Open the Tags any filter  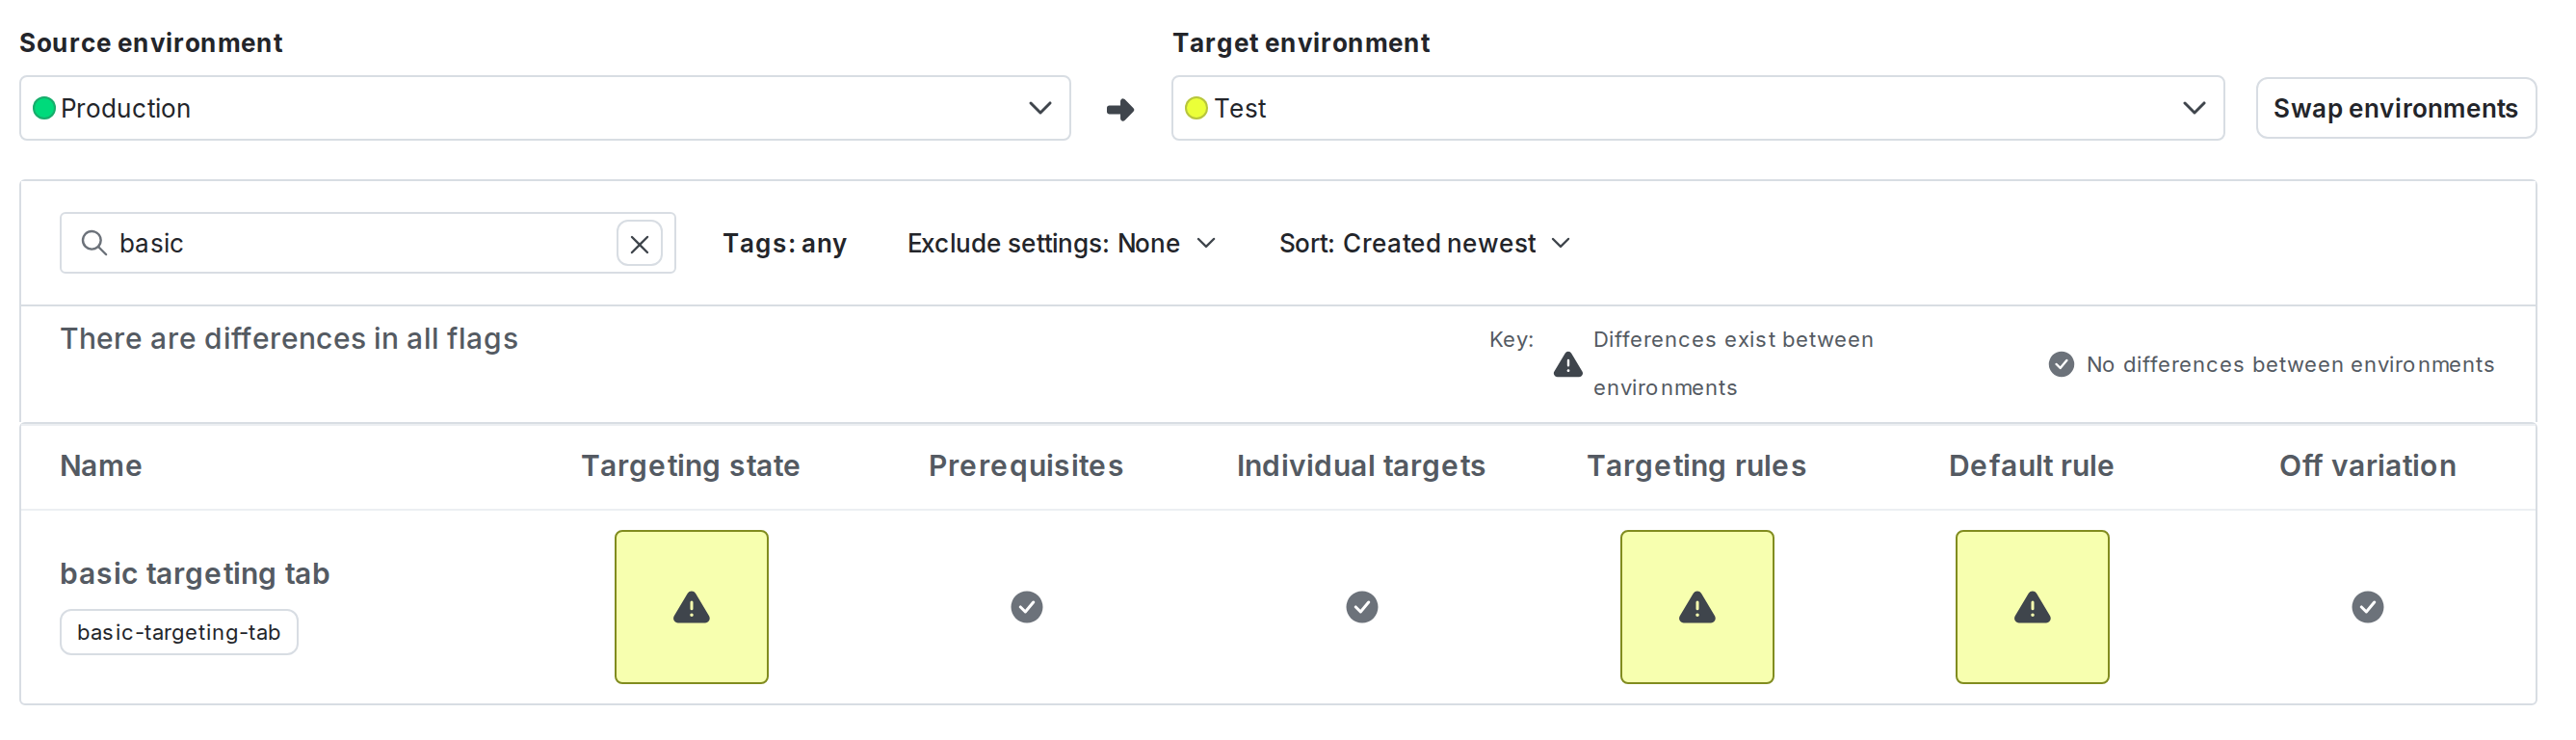click(x=784, y=243)
